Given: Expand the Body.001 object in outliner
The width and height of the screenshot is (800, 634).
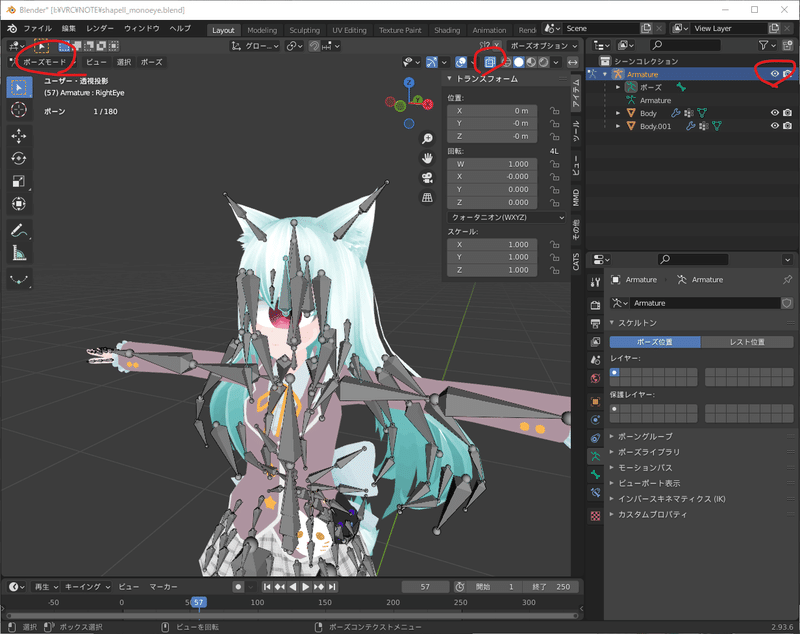Looking at the screenshot, I should tap(618, 125).
